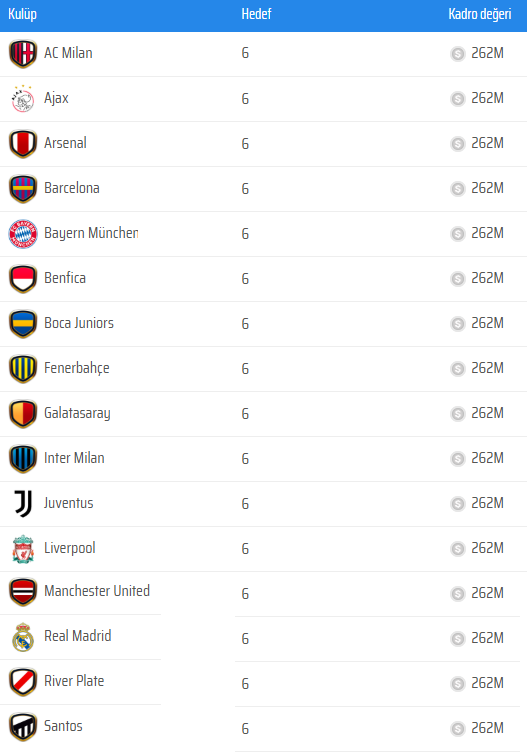Viewport: 528px width, 752px height.
Task: Click the Fenerbahçe striped shield icon
Action: [x=23, y=369]
